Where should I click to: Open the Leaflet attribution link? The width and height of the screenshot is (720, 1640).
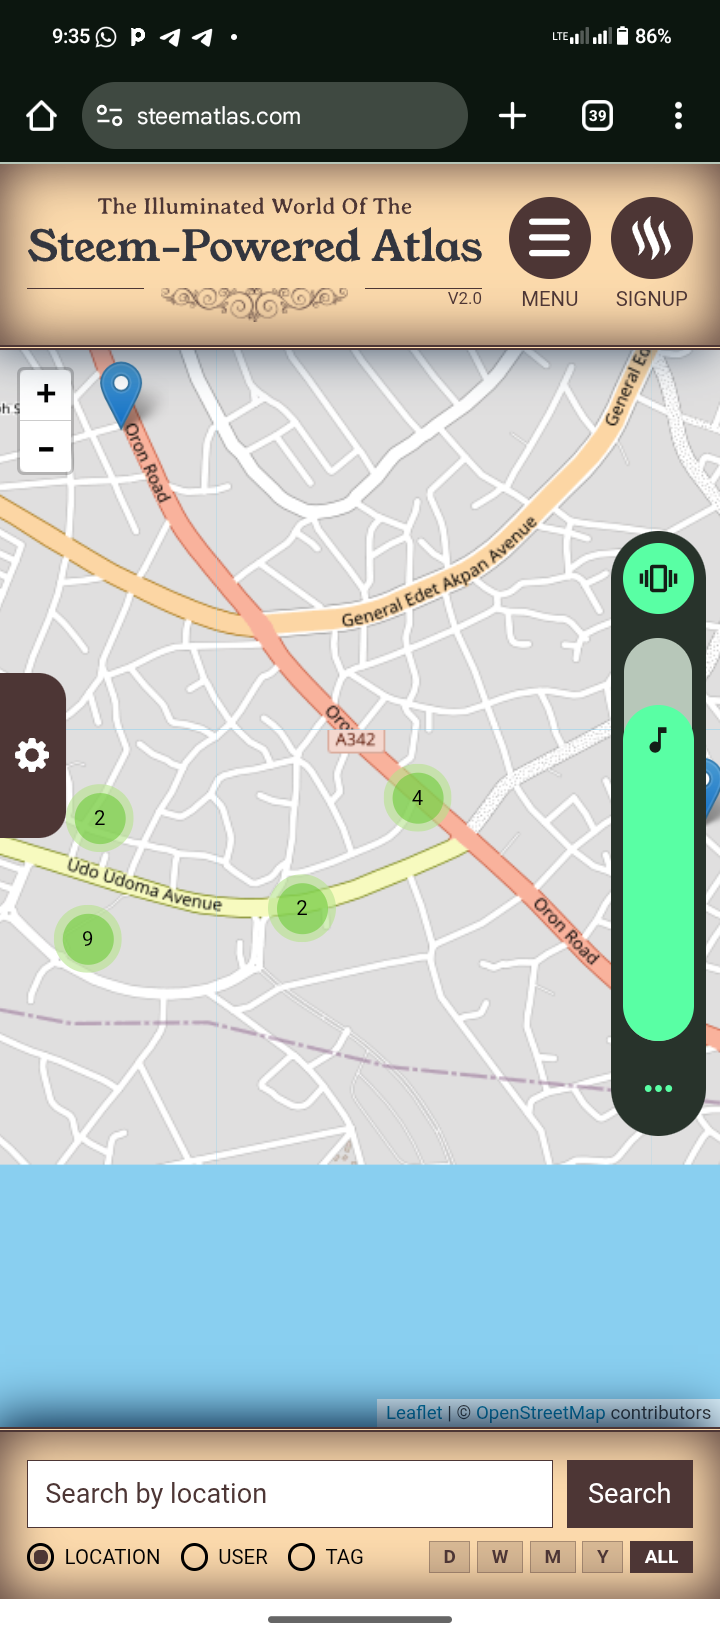coord(414,1413)
